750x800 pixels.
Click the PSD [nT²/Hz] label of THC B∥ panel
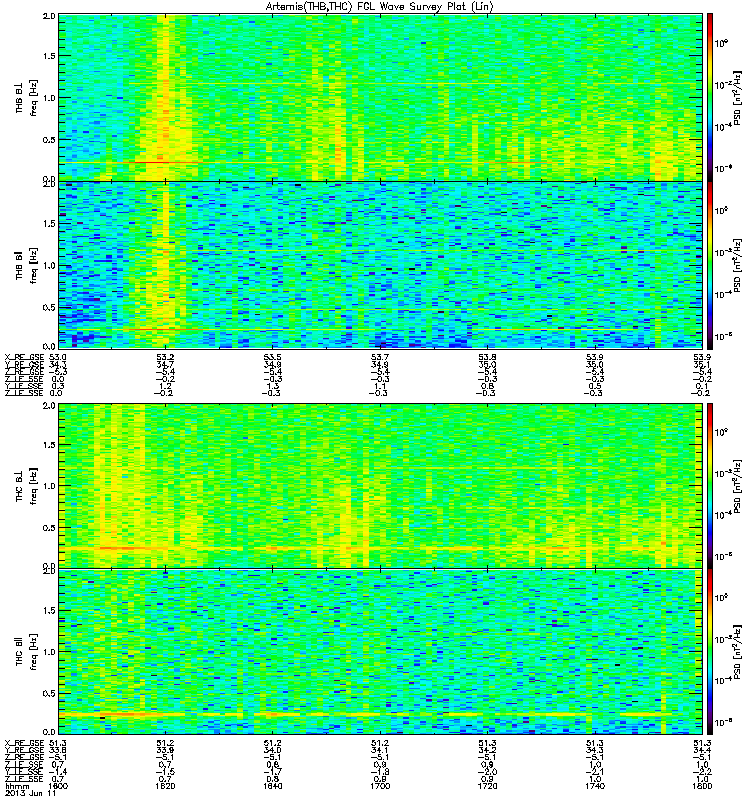pos(738,652)
